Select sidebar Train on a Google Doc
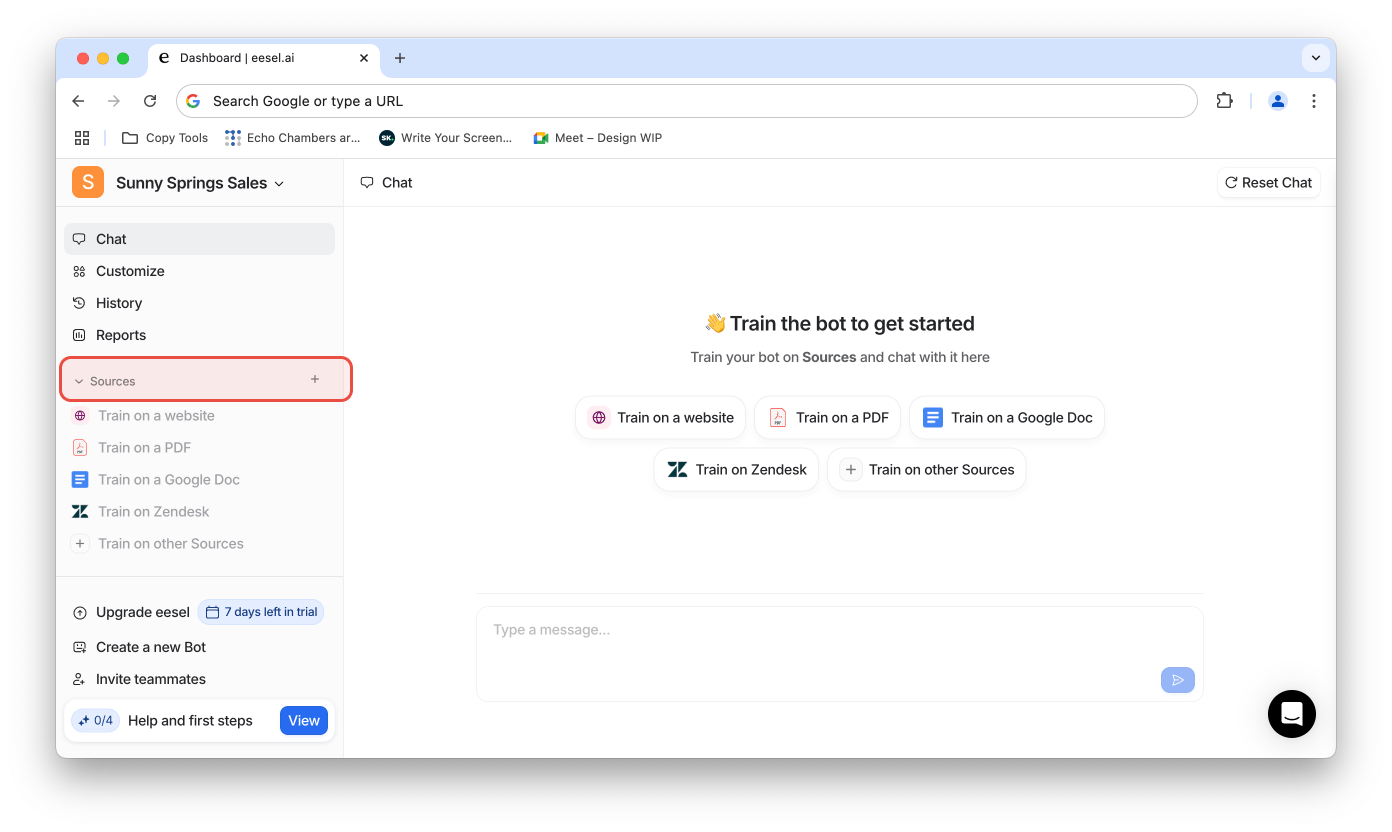This screenshot has height=832, width=1392. [168, 480]
